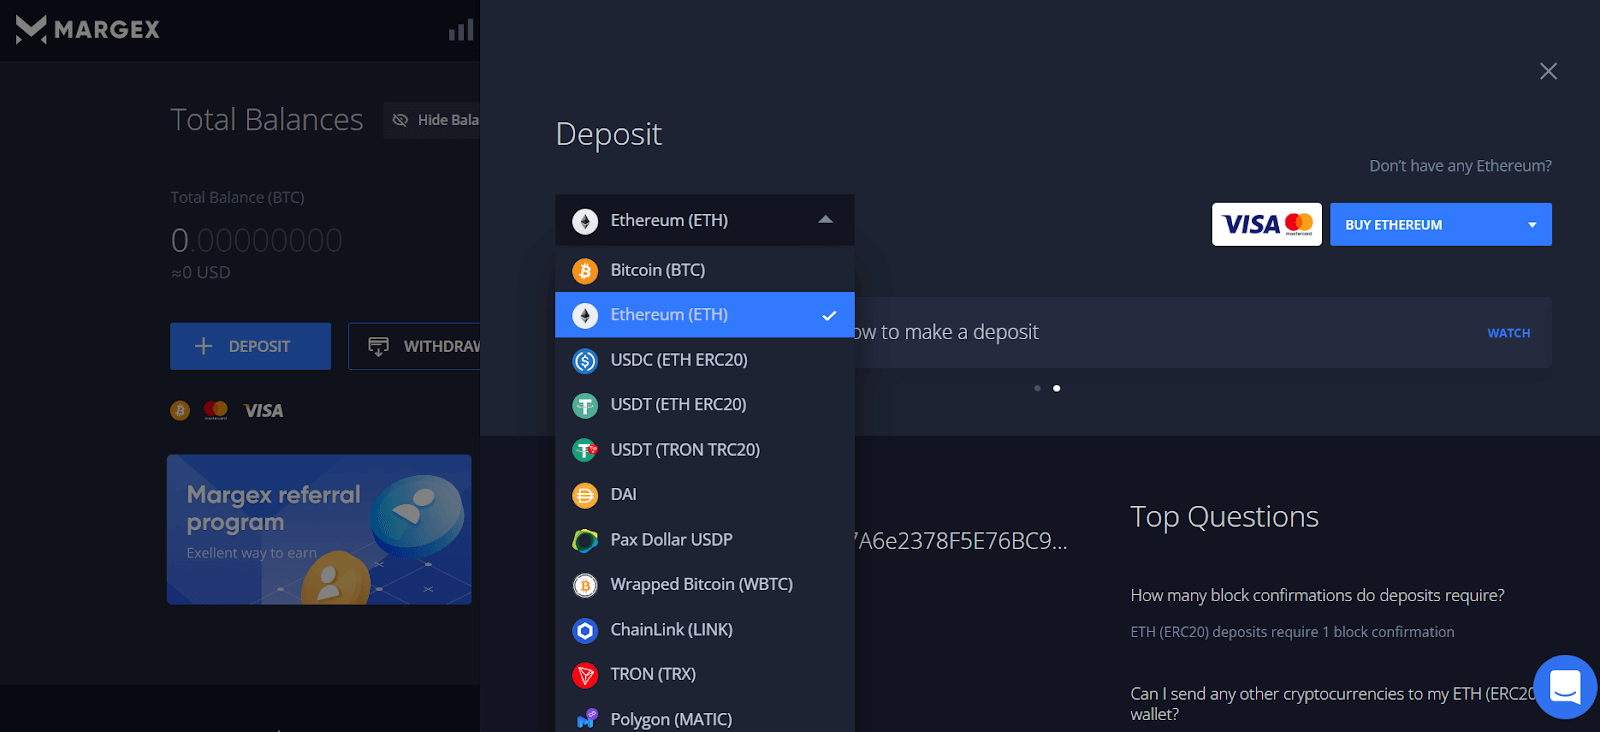Image resolution: width=1600 pixels, height=732 pixels.
Task: Click the Bitcoin coin icon in dropdown list
Action: [585, 270]
